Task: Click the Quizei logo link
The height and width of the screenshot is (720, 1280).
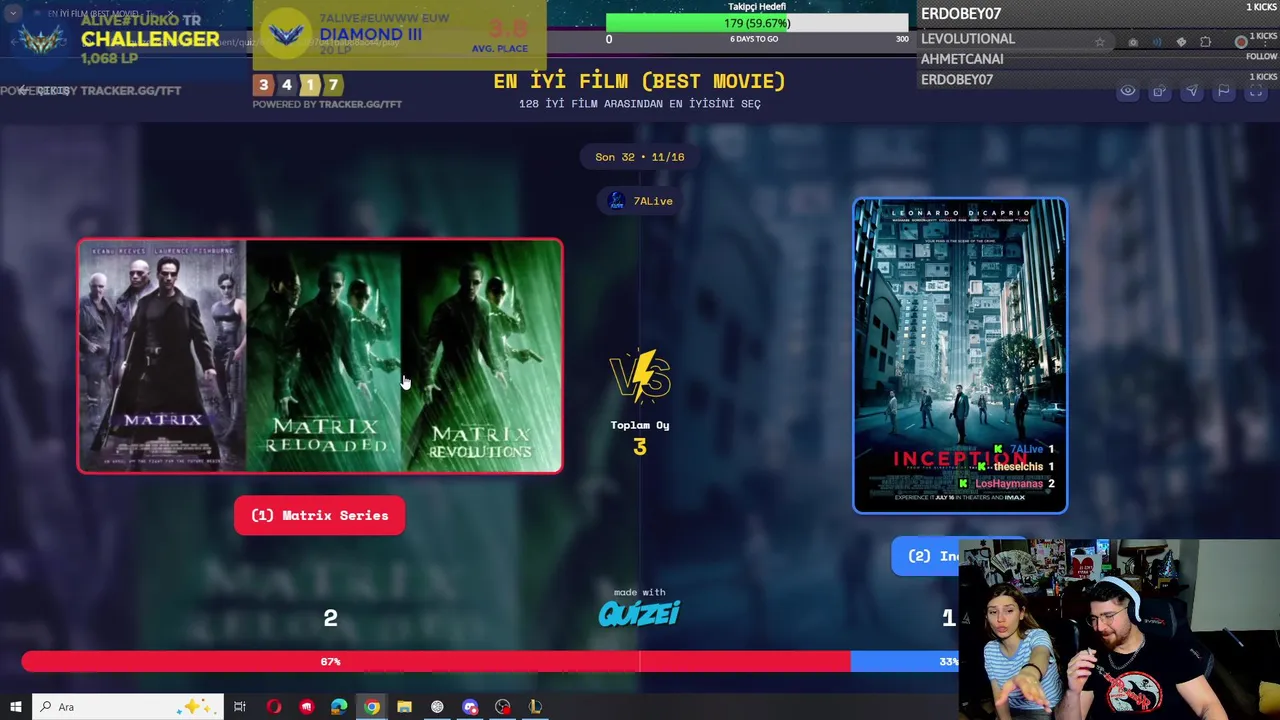Action: point(639,613)
